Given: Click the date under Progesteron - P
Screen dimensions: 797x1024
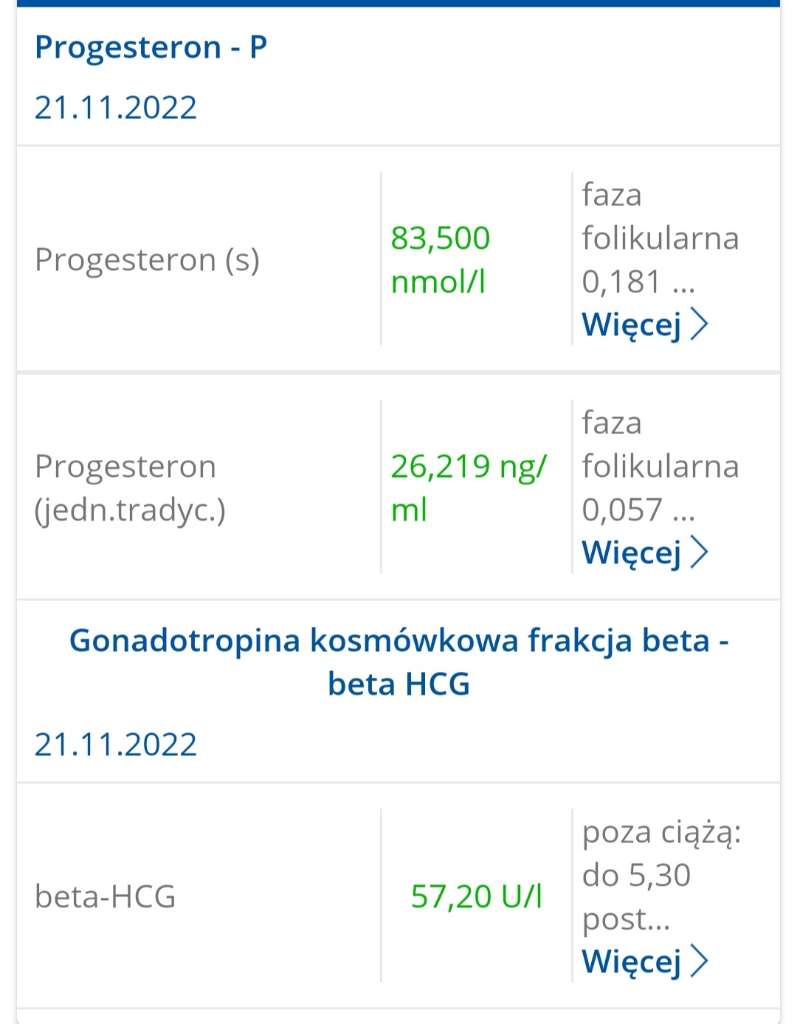Looking at the screenshot, I should (x=116, y=107).
